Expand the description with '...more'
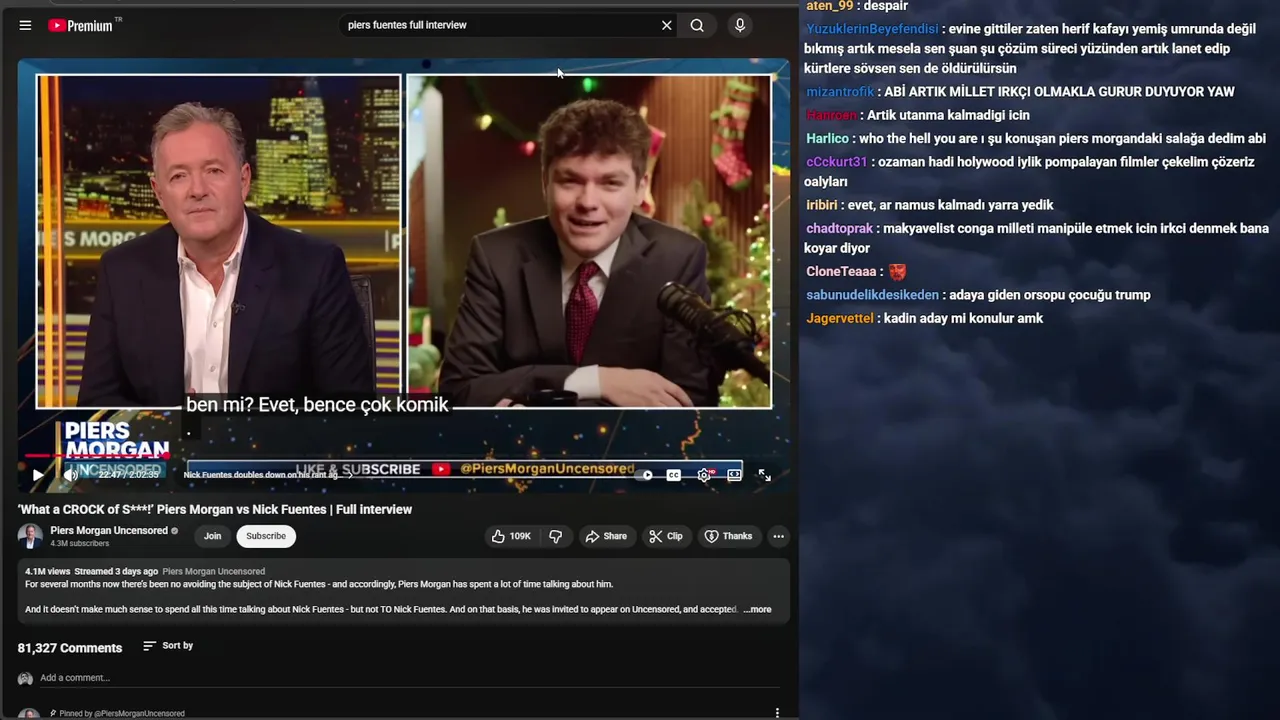The height and width of the screenshot is (720, 1280). tap(758, 609)
